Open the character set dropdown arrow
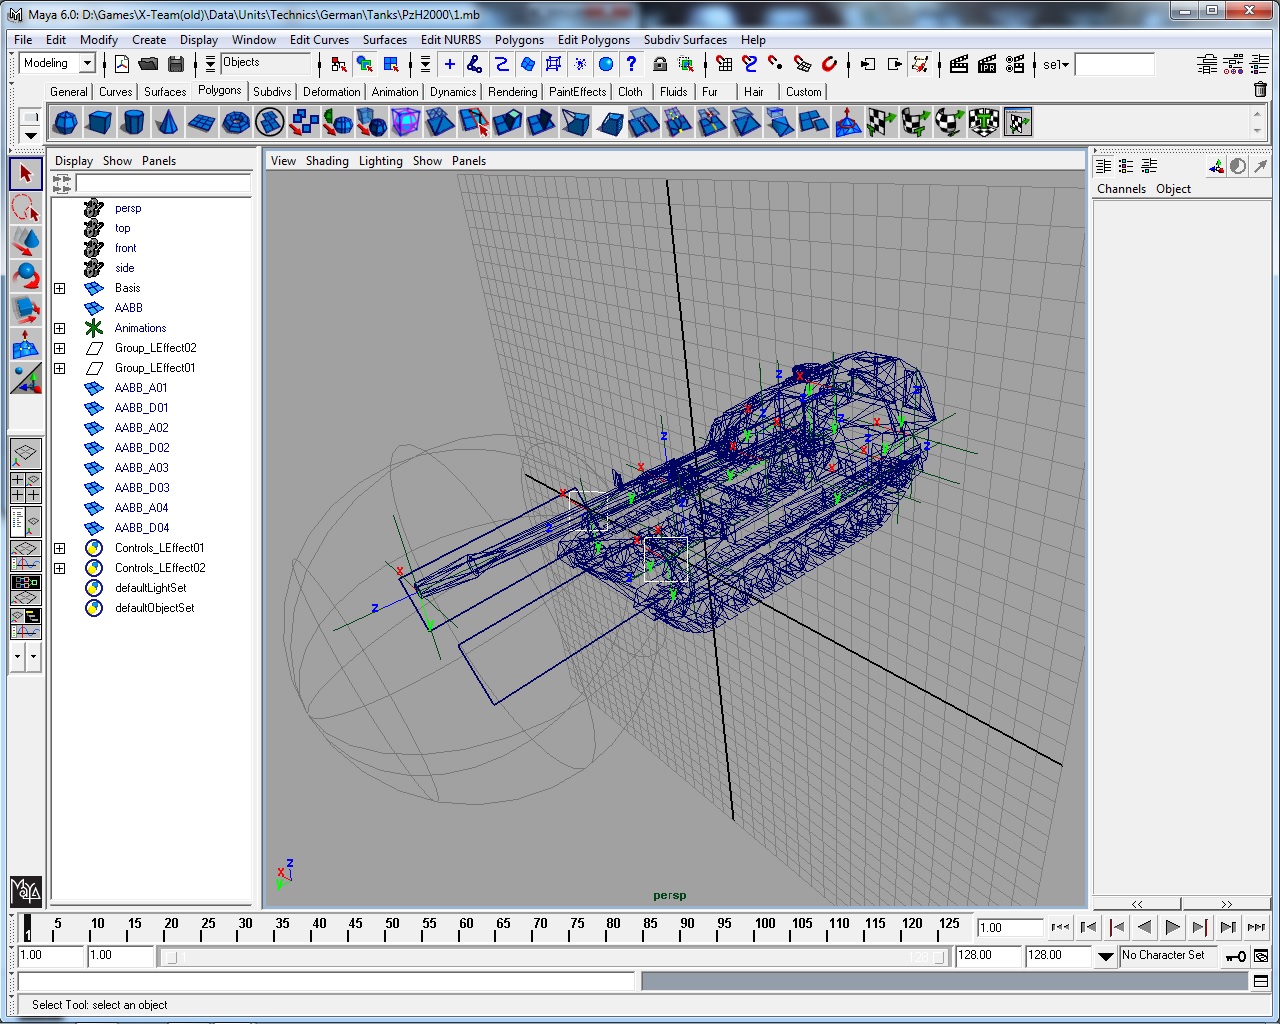 [x=1105, y=956]
